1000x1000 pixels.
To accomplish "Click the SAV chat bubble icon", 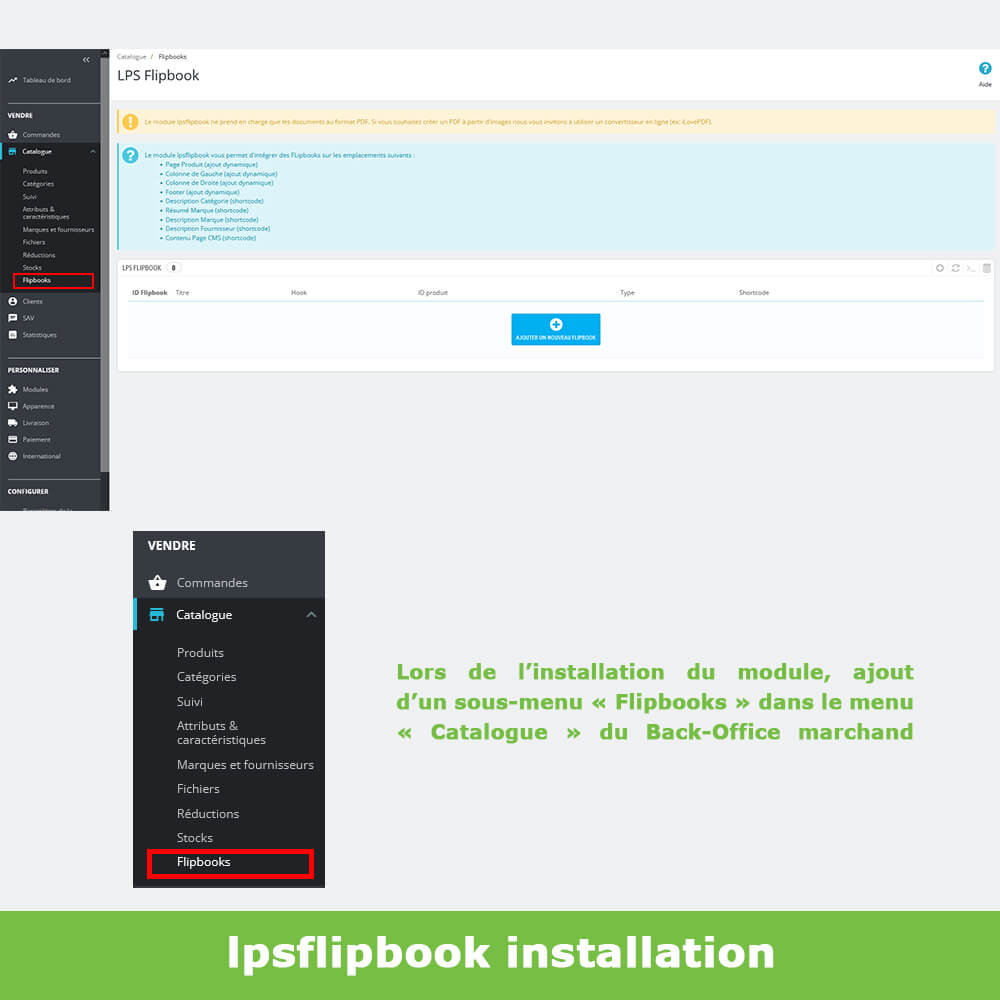I will (12, 318).
